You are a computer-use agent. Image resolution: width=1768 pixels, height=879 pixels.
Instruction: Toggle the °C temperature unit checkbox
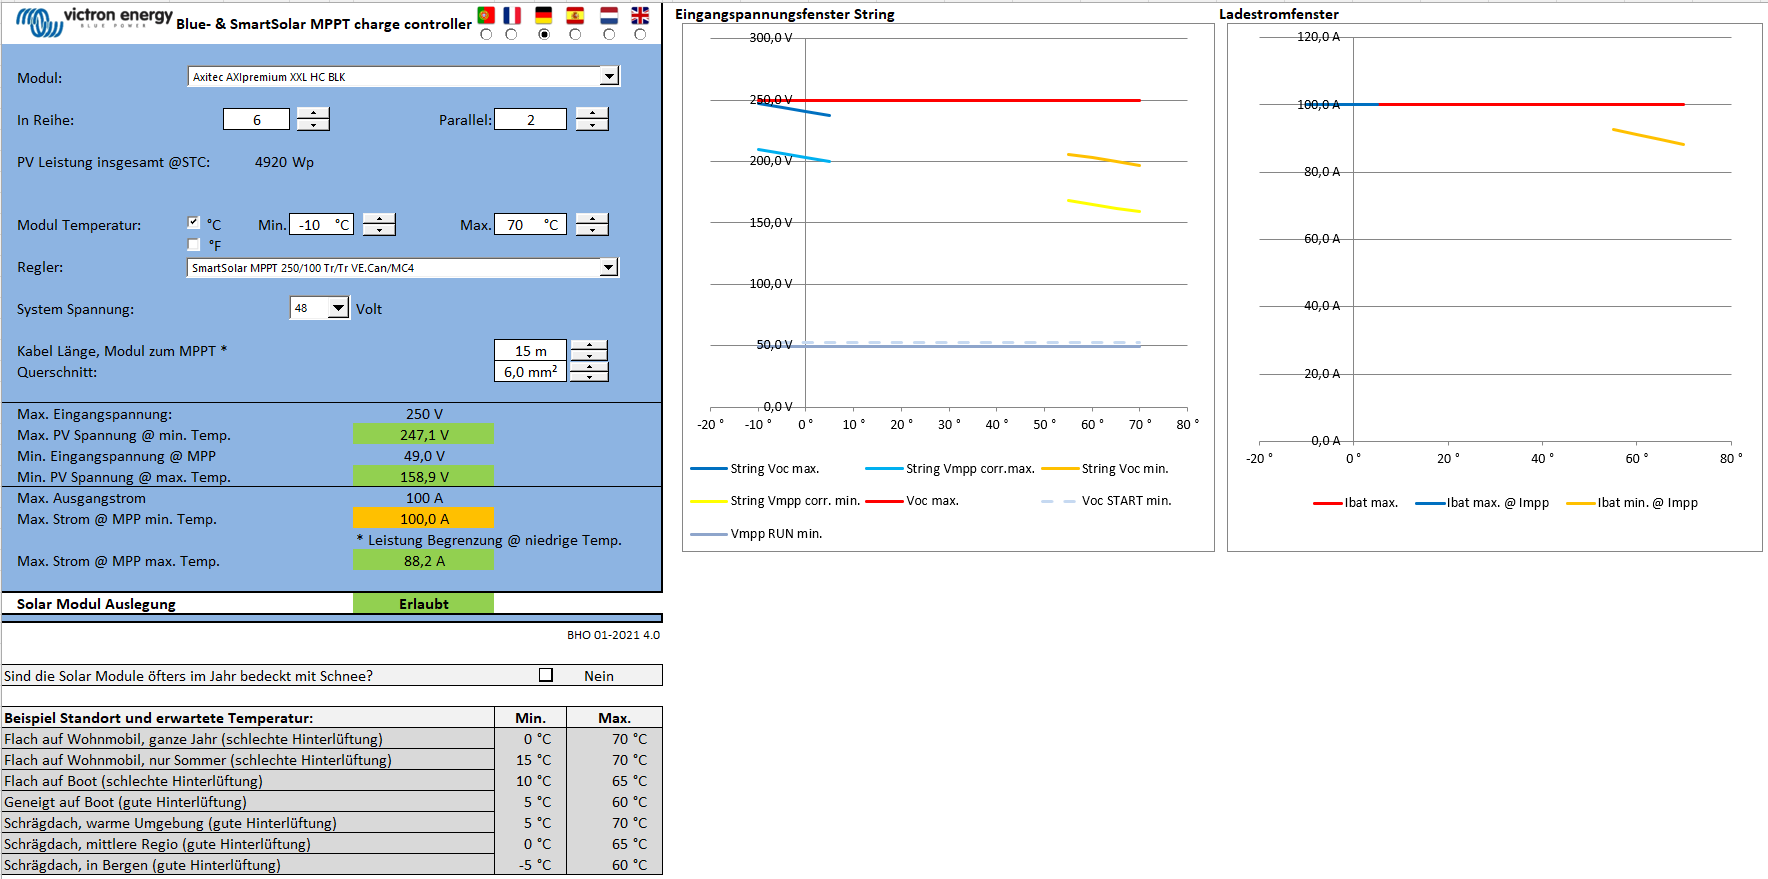pyautogui.click(x=194, y=223)
